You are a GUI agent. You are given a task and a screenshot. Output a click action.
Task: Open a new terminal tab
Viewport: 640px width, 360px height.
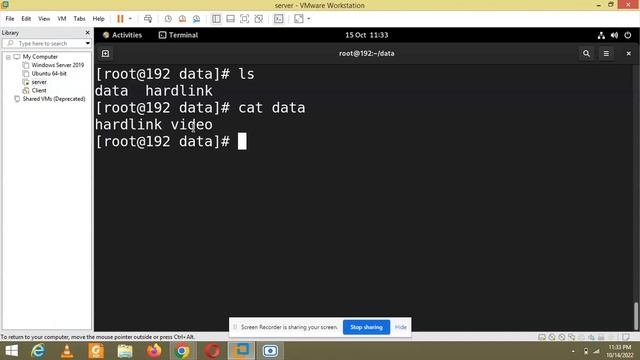coord(105,53)
